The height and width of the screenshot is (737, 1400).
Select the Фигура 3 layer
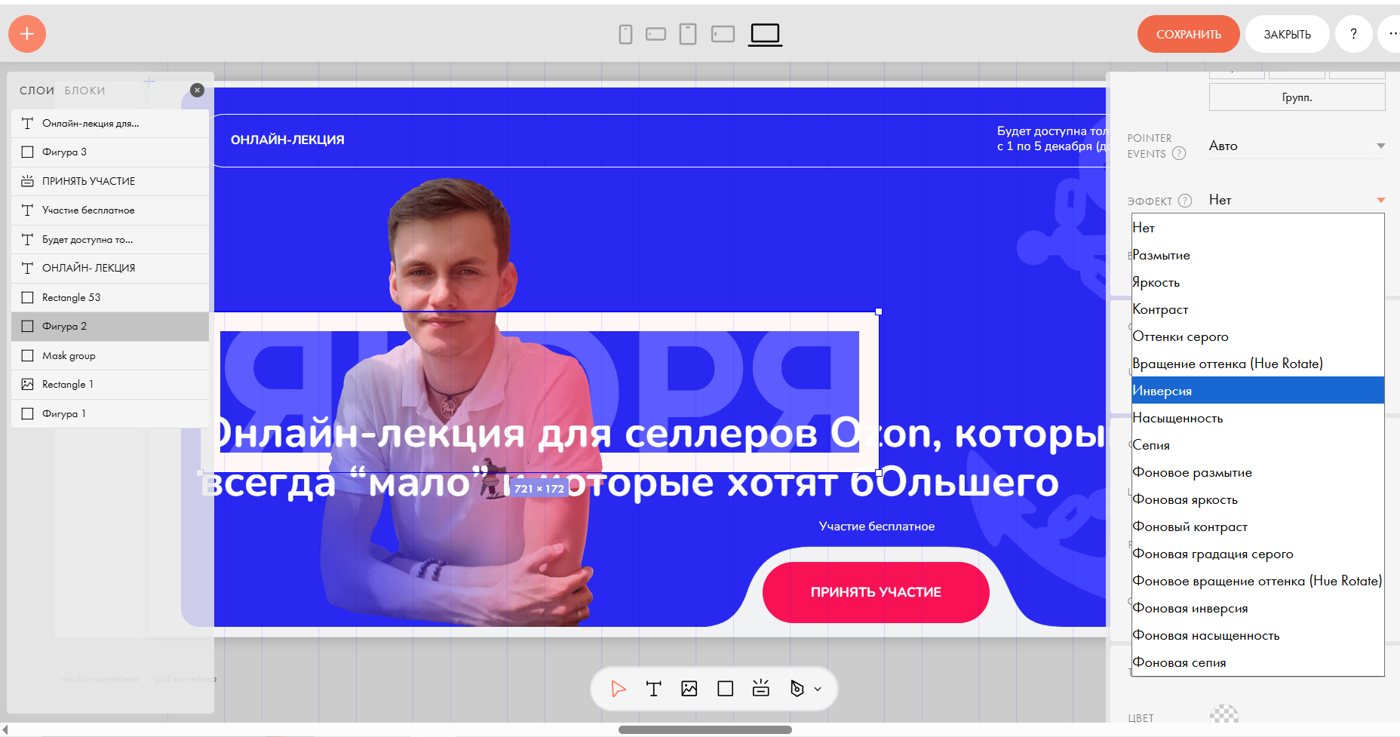(x=110, y=152)
